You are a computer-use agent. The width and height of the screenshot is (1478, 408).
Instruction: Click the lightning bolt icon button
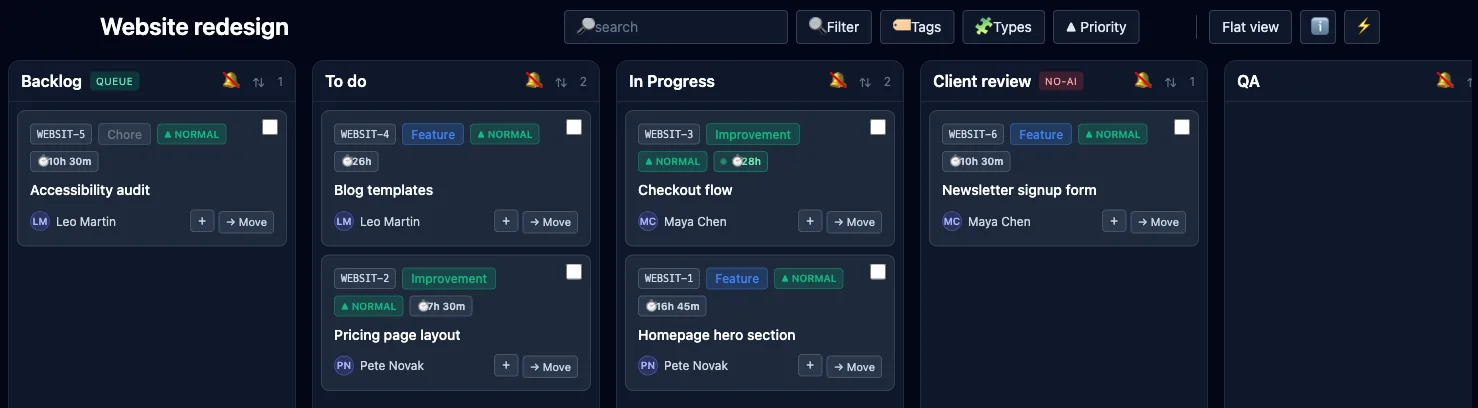point(1362,27)
